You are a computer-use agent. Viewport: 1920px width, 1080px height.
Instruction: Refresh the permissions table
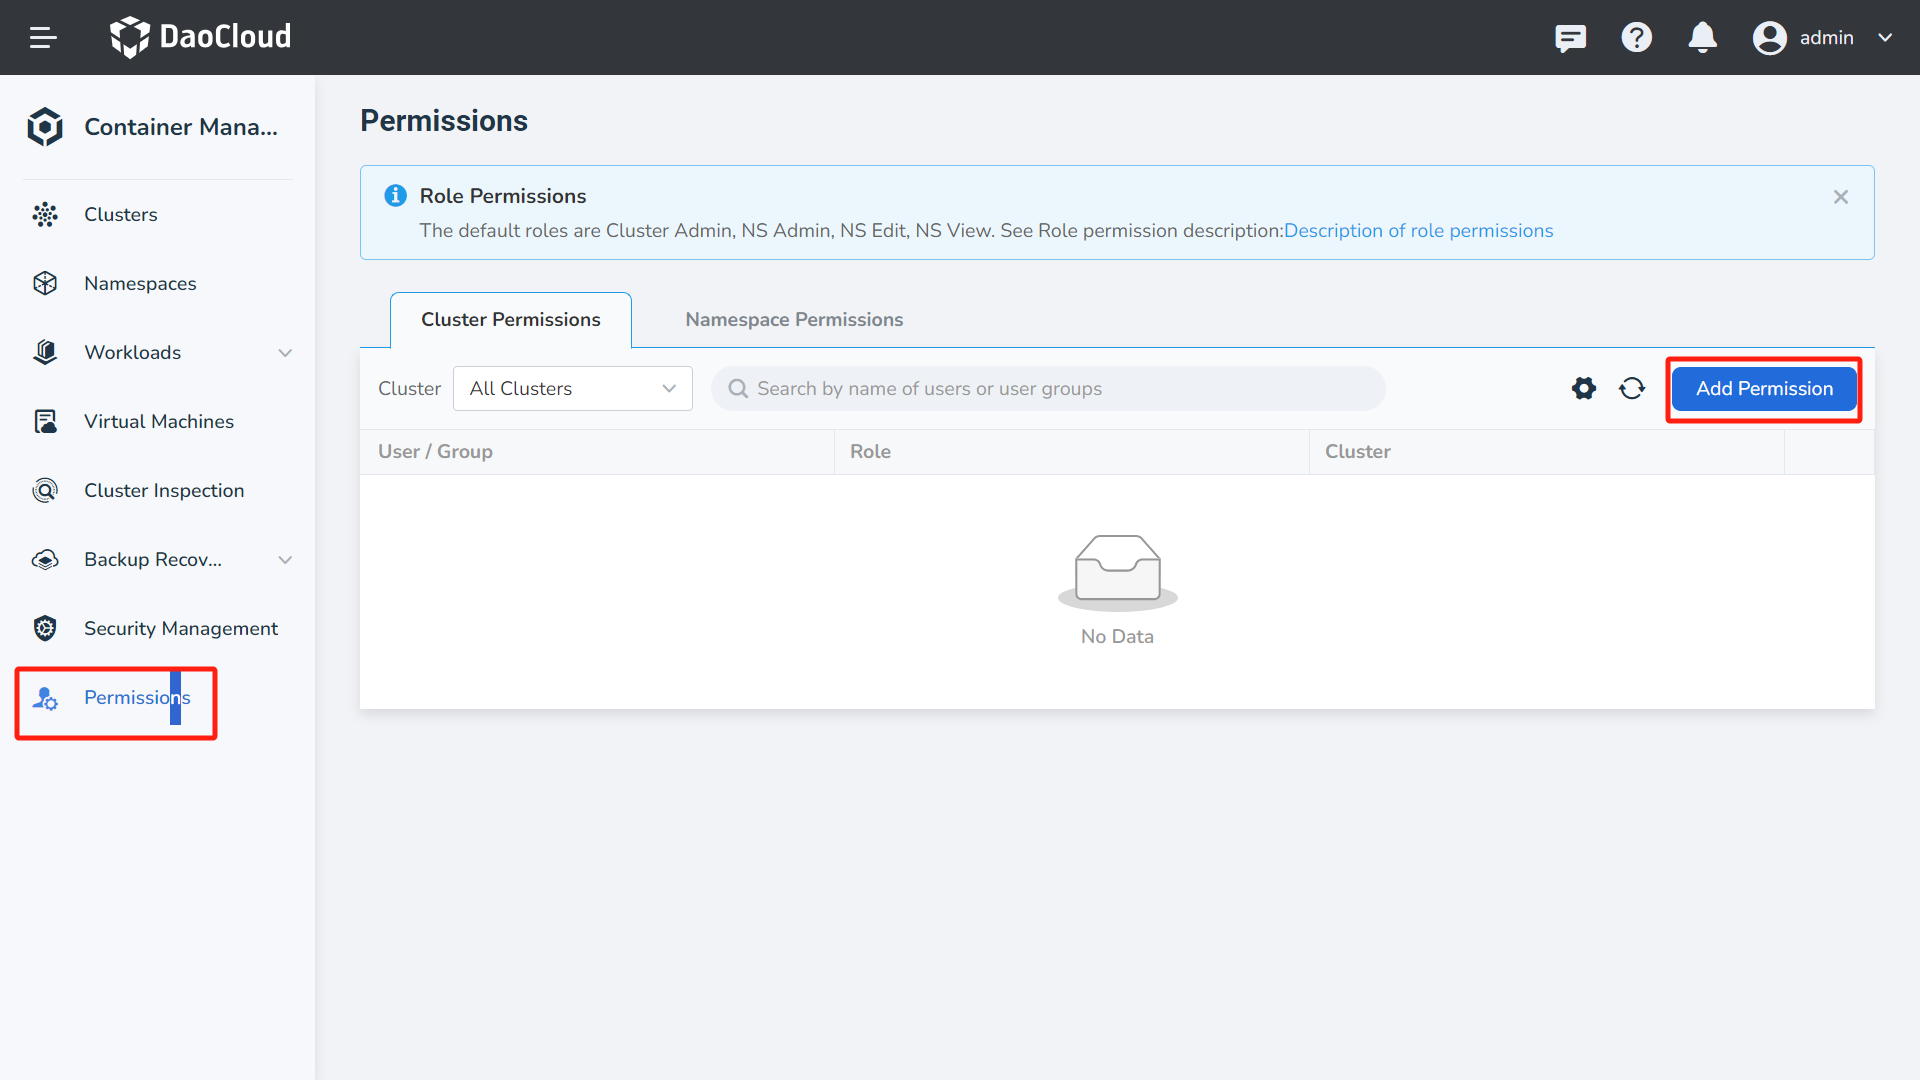pos(1631,388)
